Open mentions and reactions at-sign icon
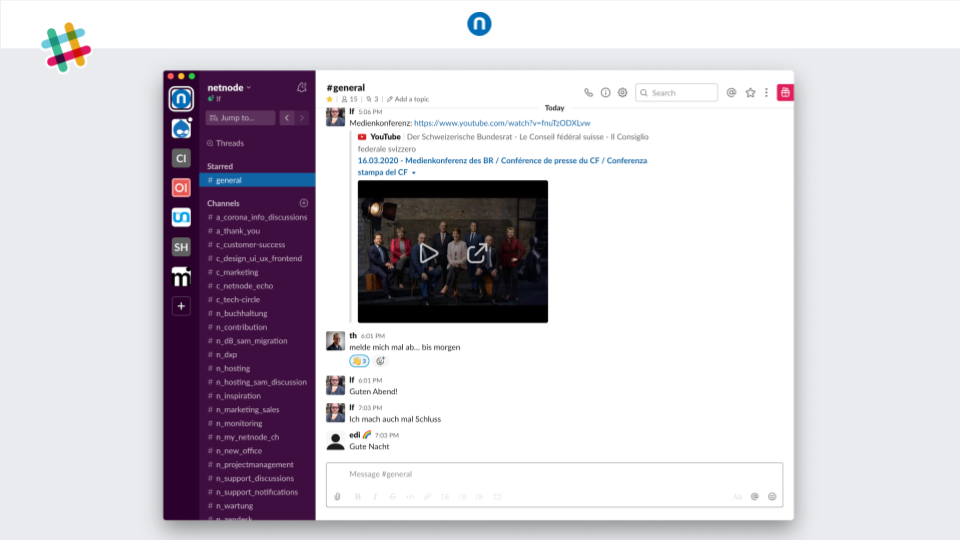960x540 pixels. tap(731, 93)
